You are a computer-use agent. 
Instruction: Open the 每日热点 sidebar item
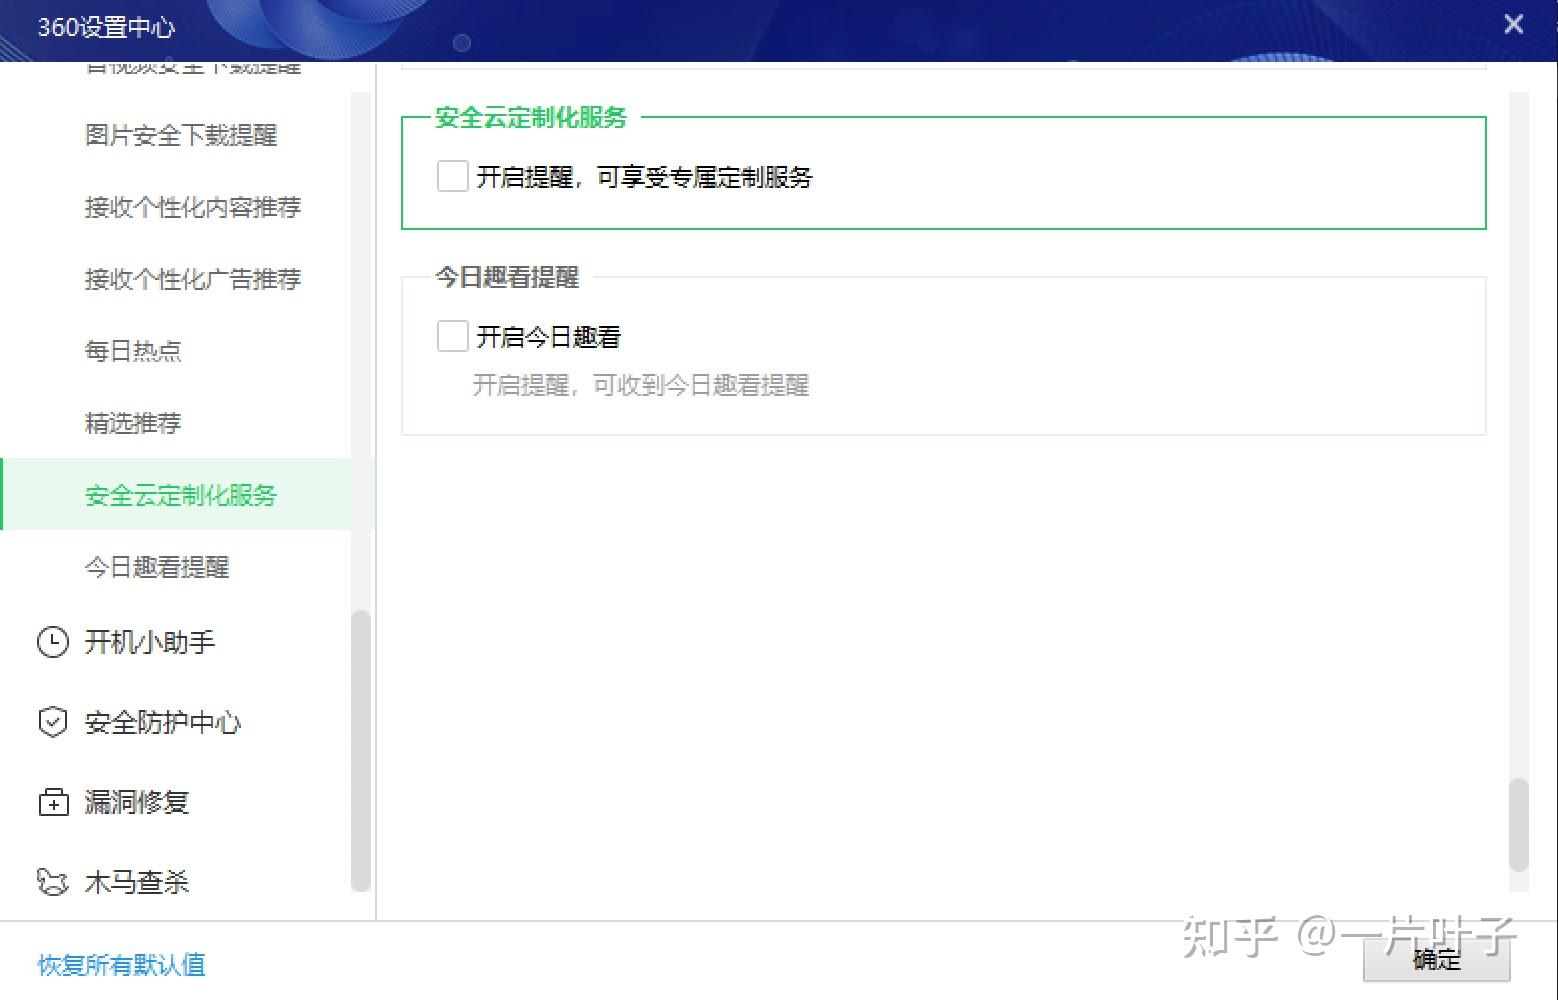pyautogui.click(x=133, y=351)
